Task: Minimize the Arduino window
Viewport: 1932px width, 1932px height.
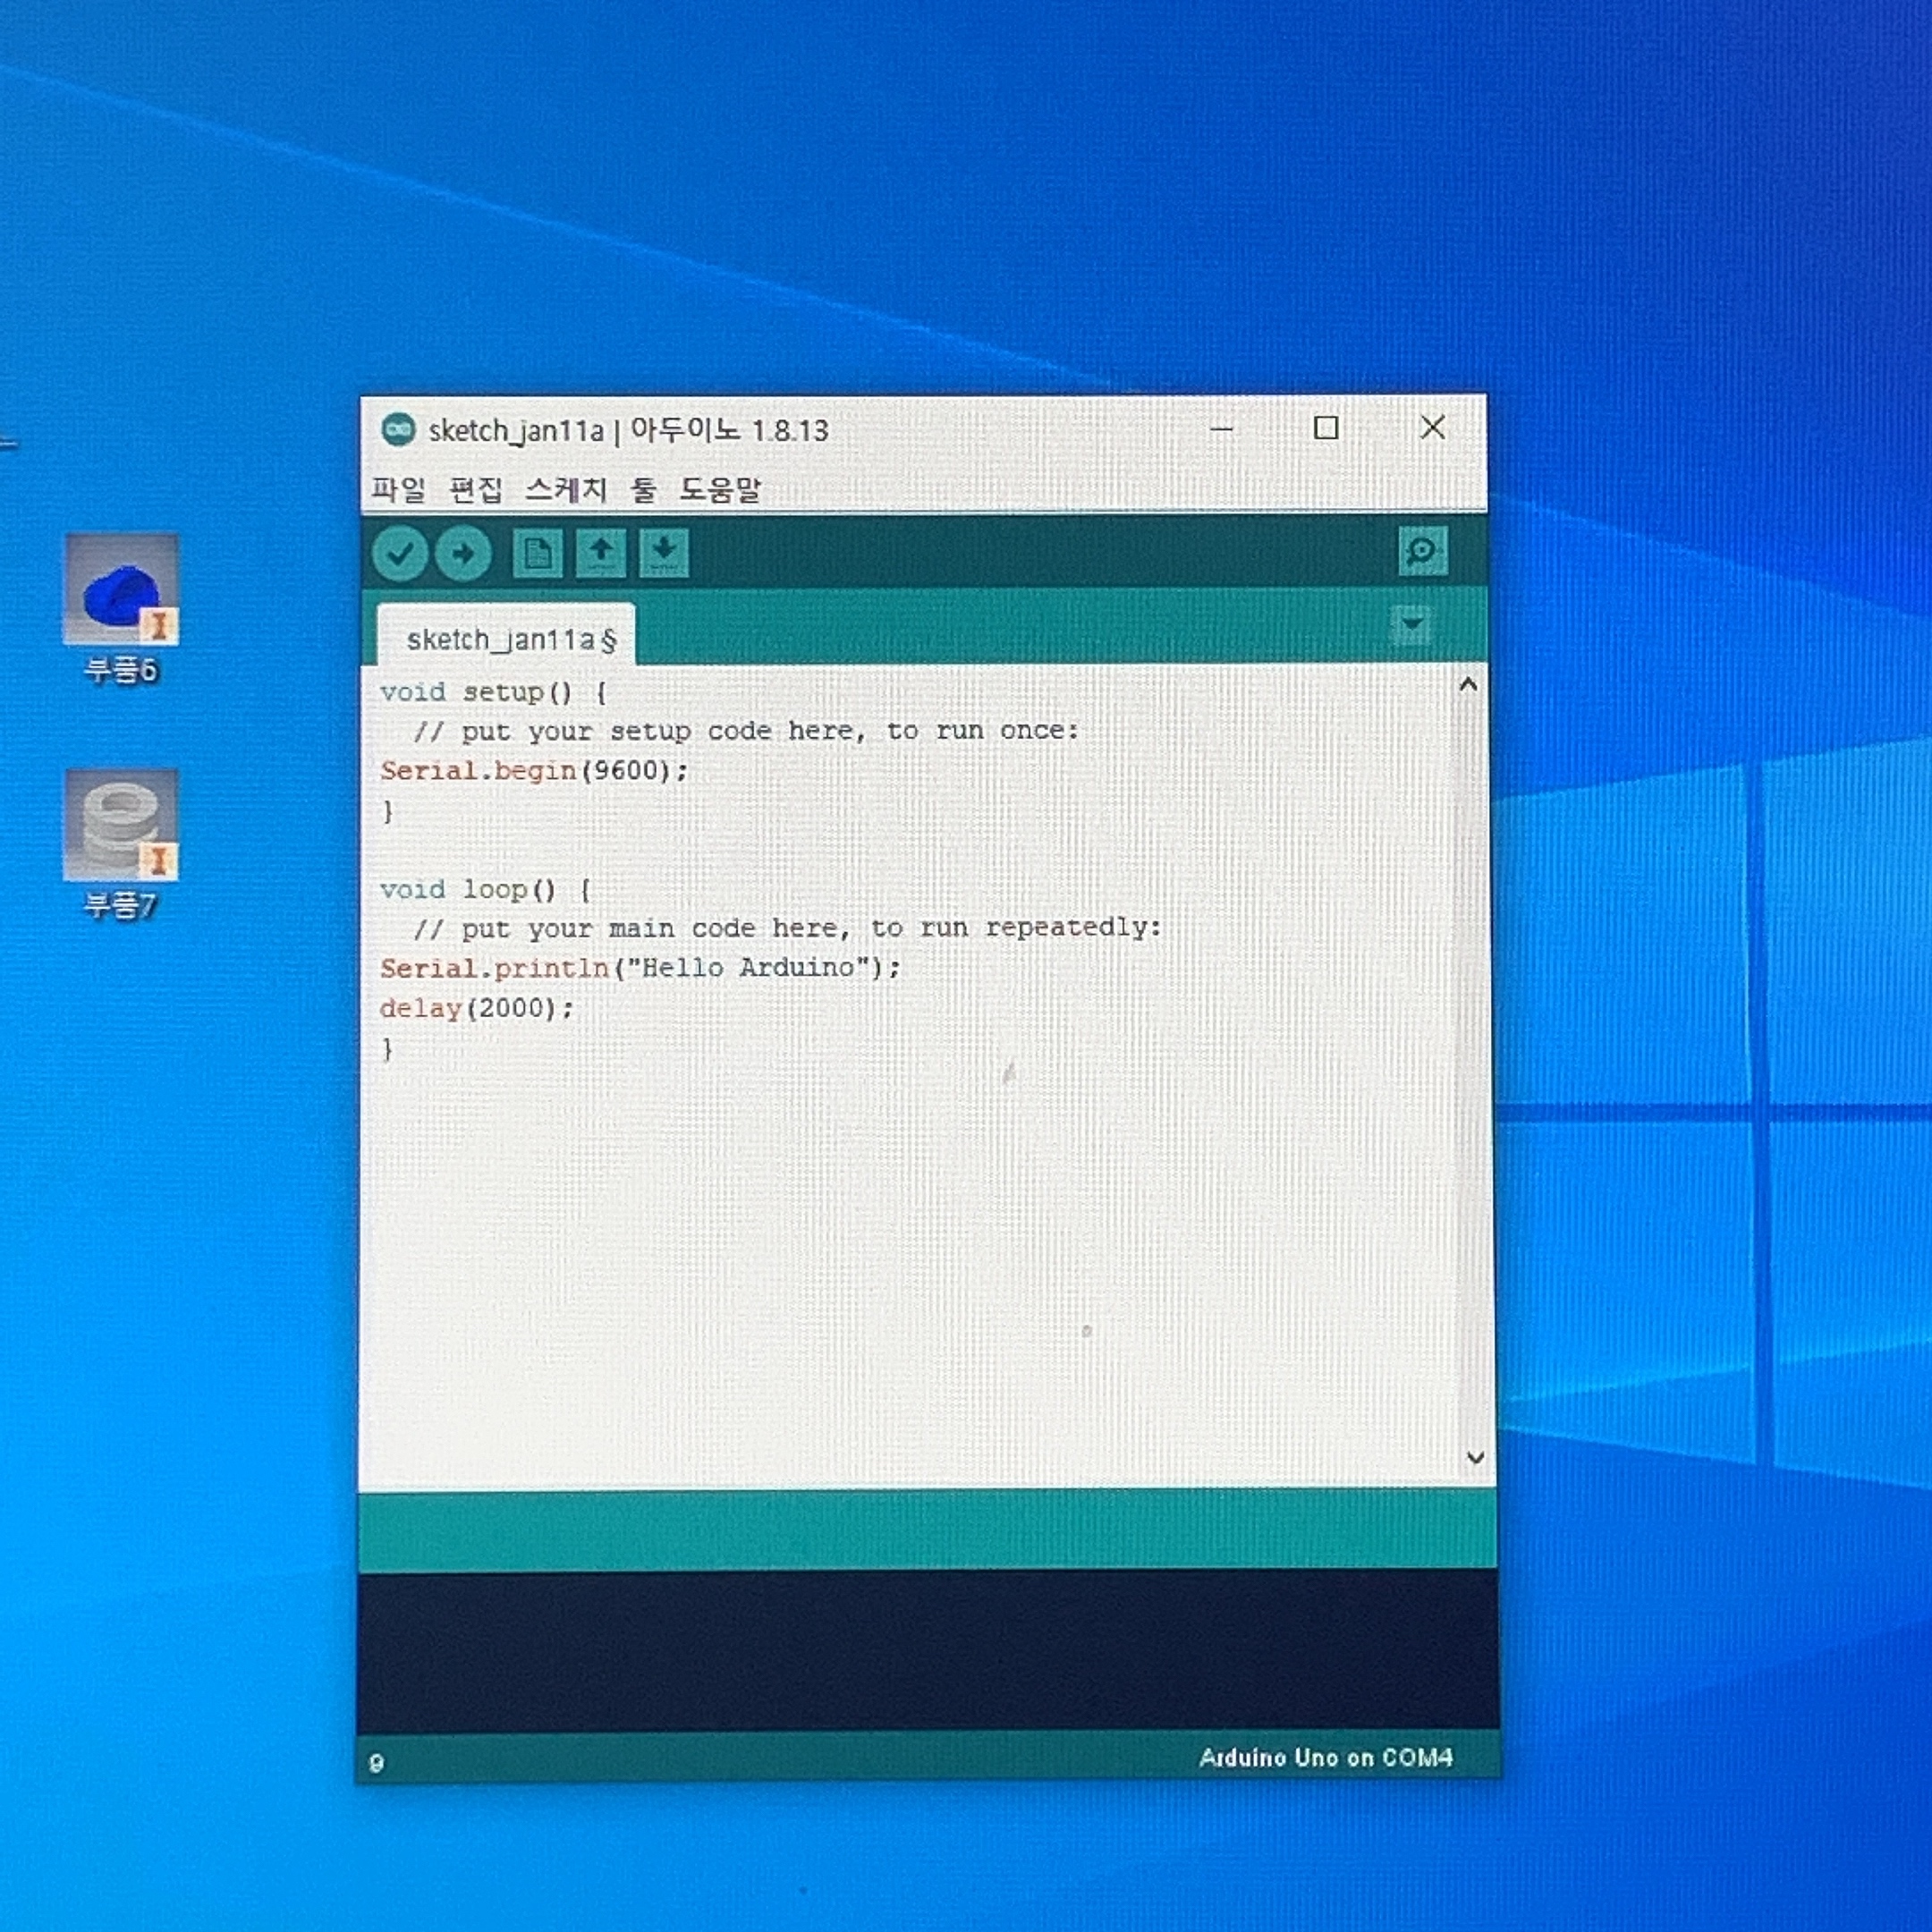Action: 1221,428
